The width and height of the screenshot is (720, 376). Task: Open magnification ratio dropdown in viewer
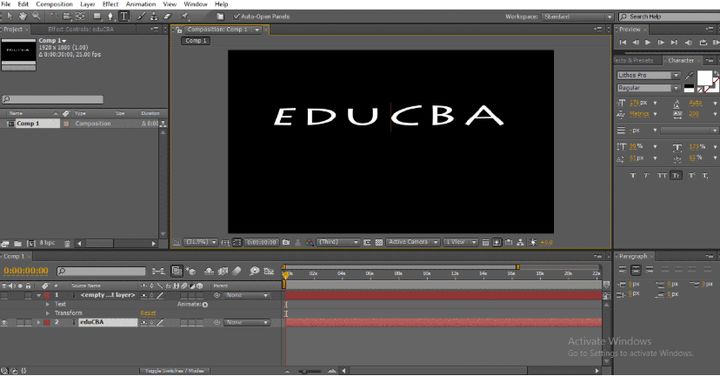coord(201,242)
